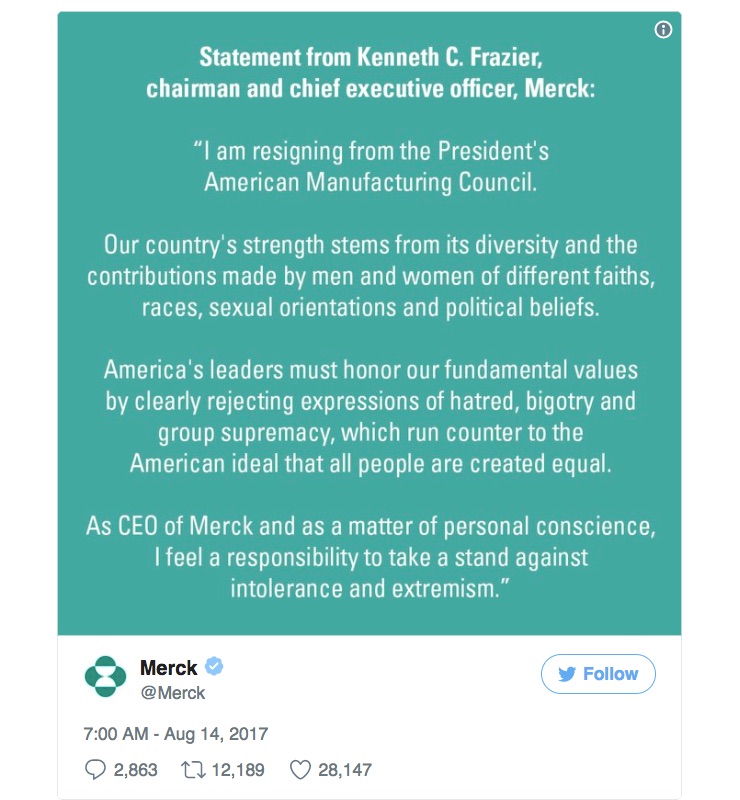
Task: Open the 7:00 AM - Aug 14, 2017 timestamp
Action: pos(176,734)
